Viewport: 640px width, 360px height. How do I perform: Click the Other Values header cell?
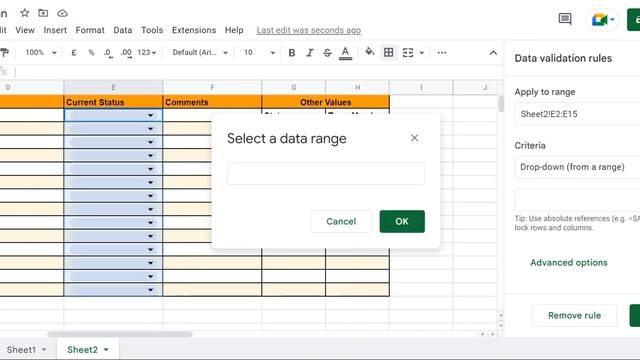click(x=326, y=102)
